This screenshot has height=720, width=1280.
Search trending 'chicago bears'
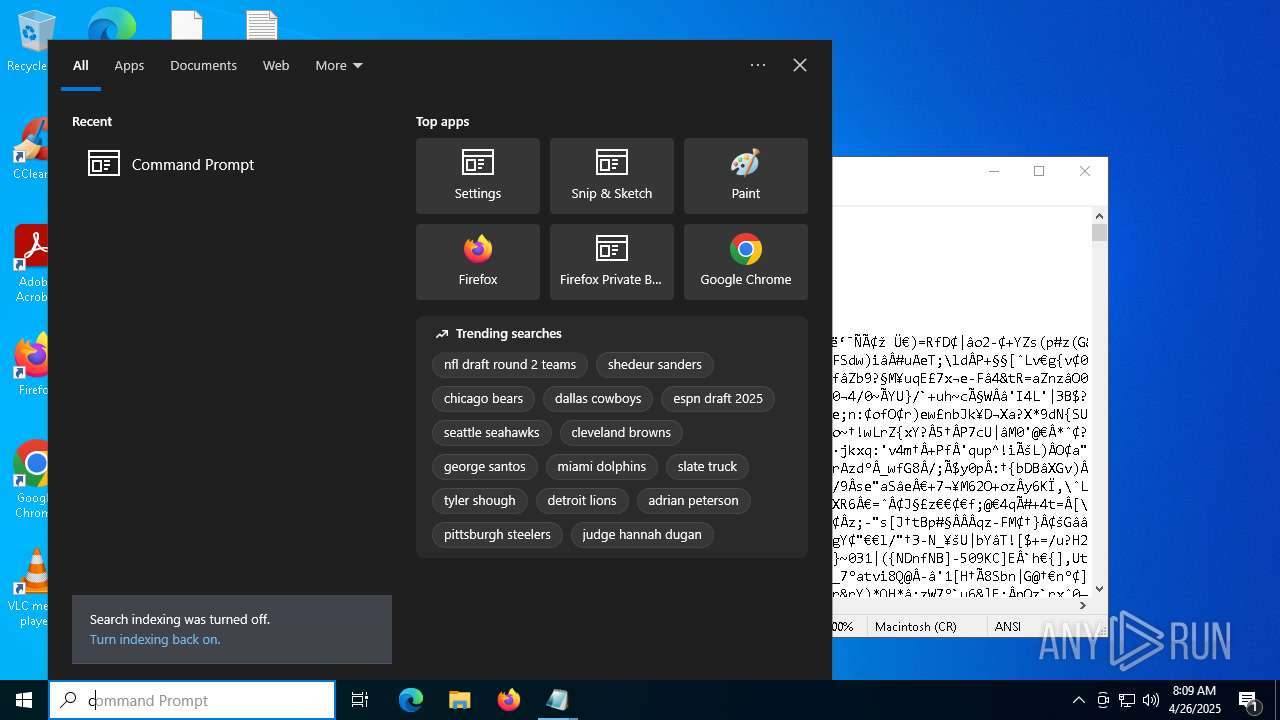tap(483, 399)
